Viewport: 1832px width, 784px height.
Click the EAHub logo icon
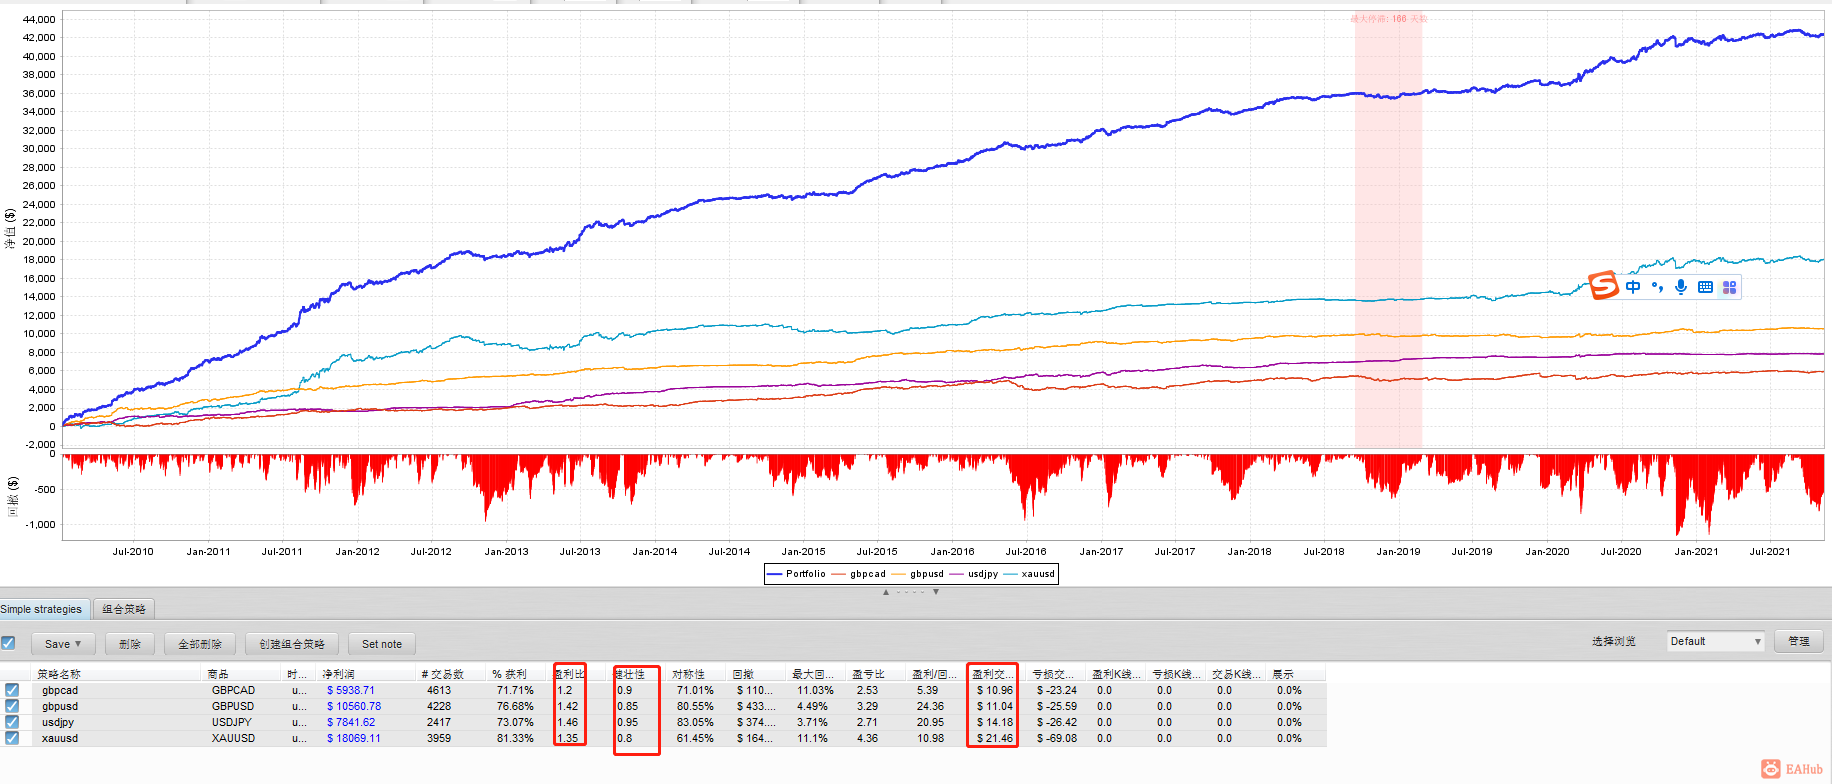point(1771,768)
